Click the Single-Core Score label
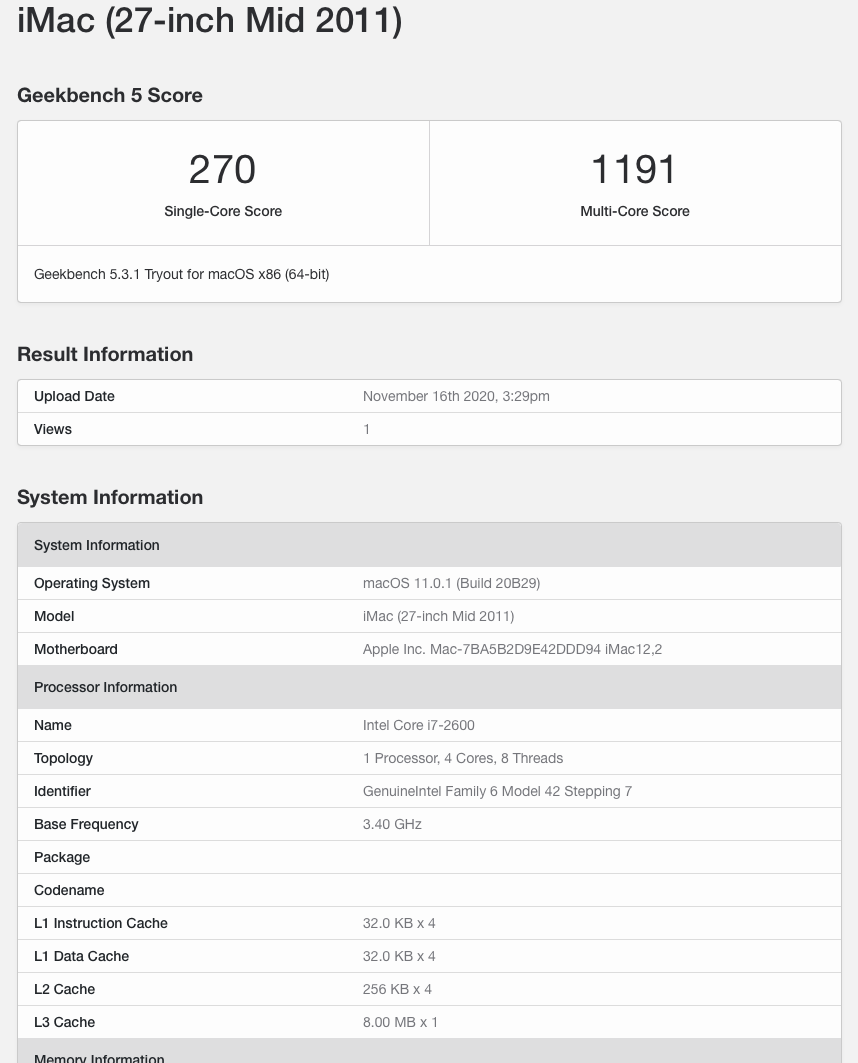 223,211
